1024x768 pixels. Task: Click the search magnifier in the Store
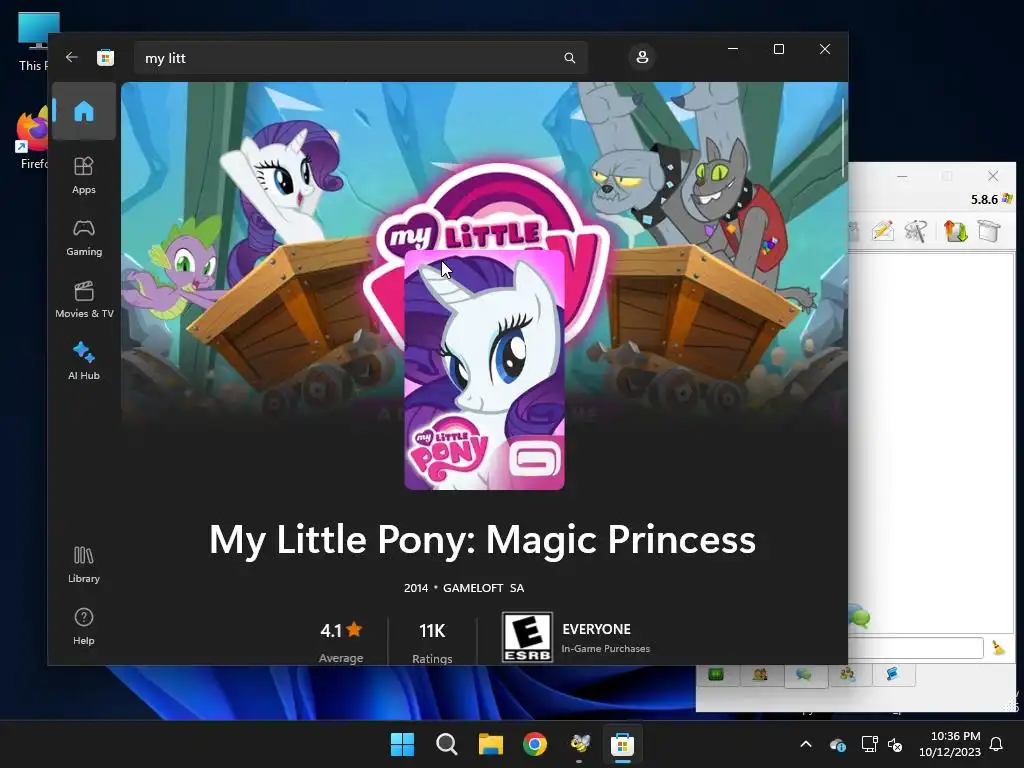point(569,58)
